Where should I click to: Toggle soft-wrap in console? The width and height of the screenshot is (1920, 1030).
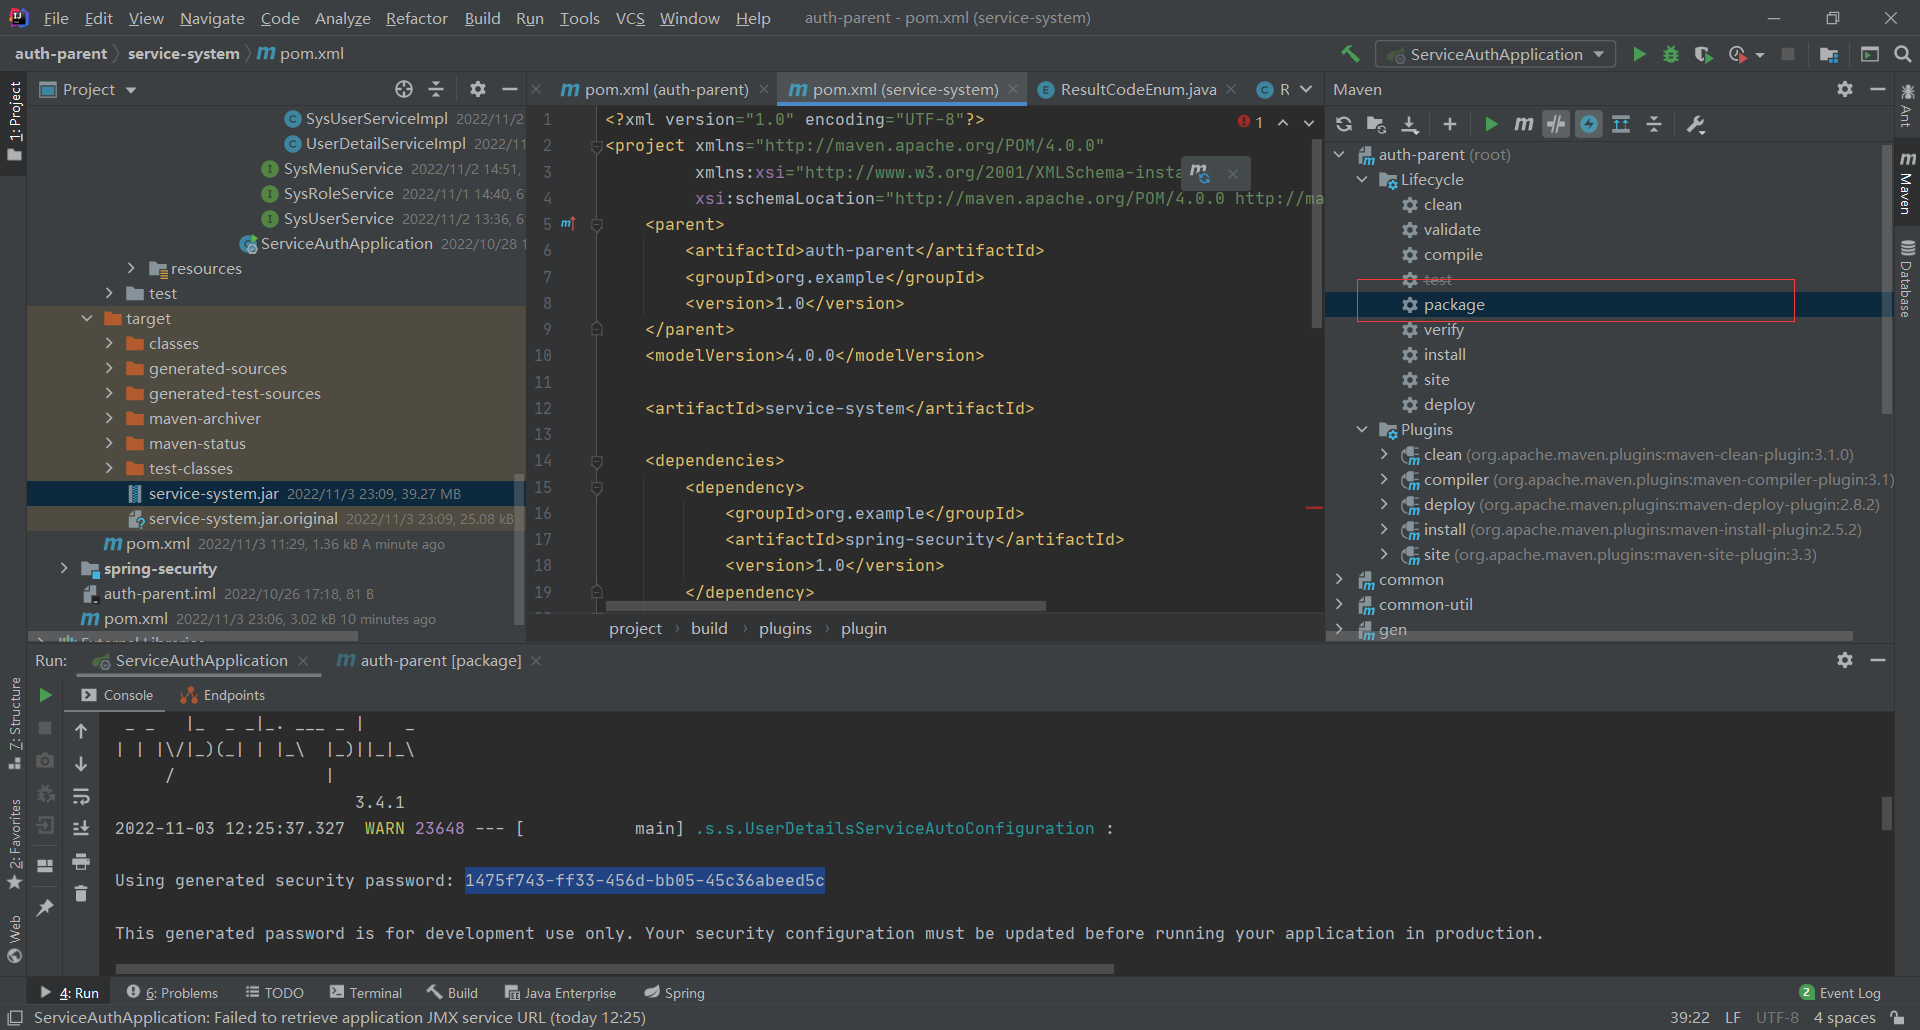pyautogui.click(x=81, y=796)
